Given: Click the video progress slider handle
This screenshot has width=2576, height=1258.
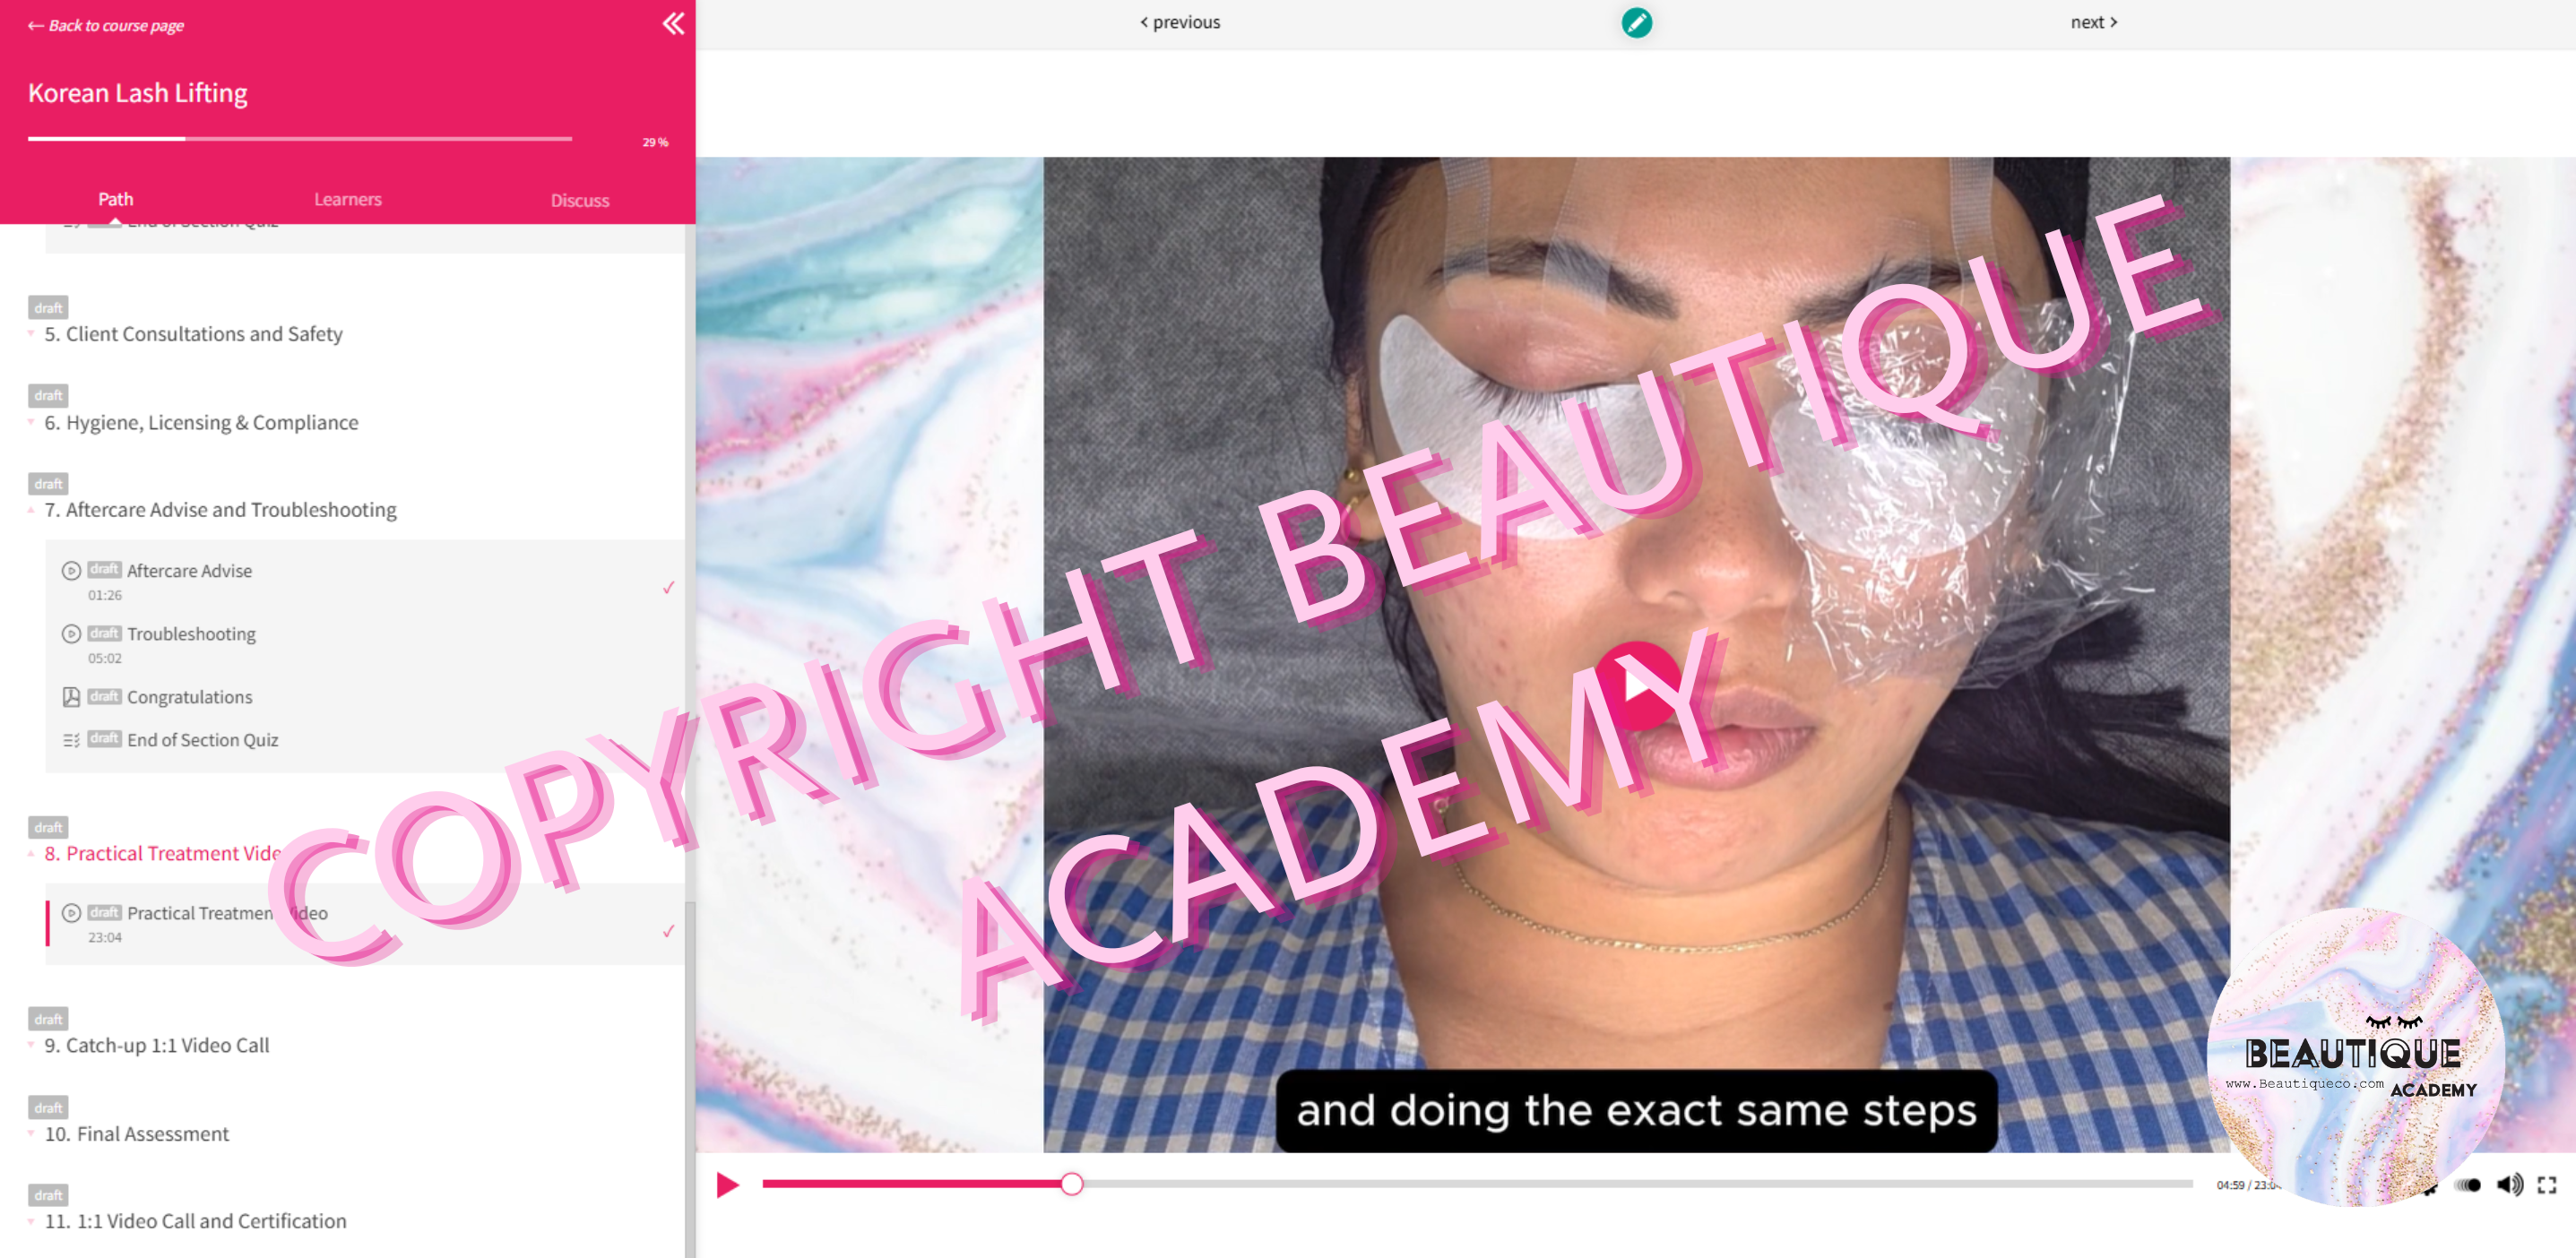Looking at the screenshot, I should pyautogui.click(x=1071, y=1185).
